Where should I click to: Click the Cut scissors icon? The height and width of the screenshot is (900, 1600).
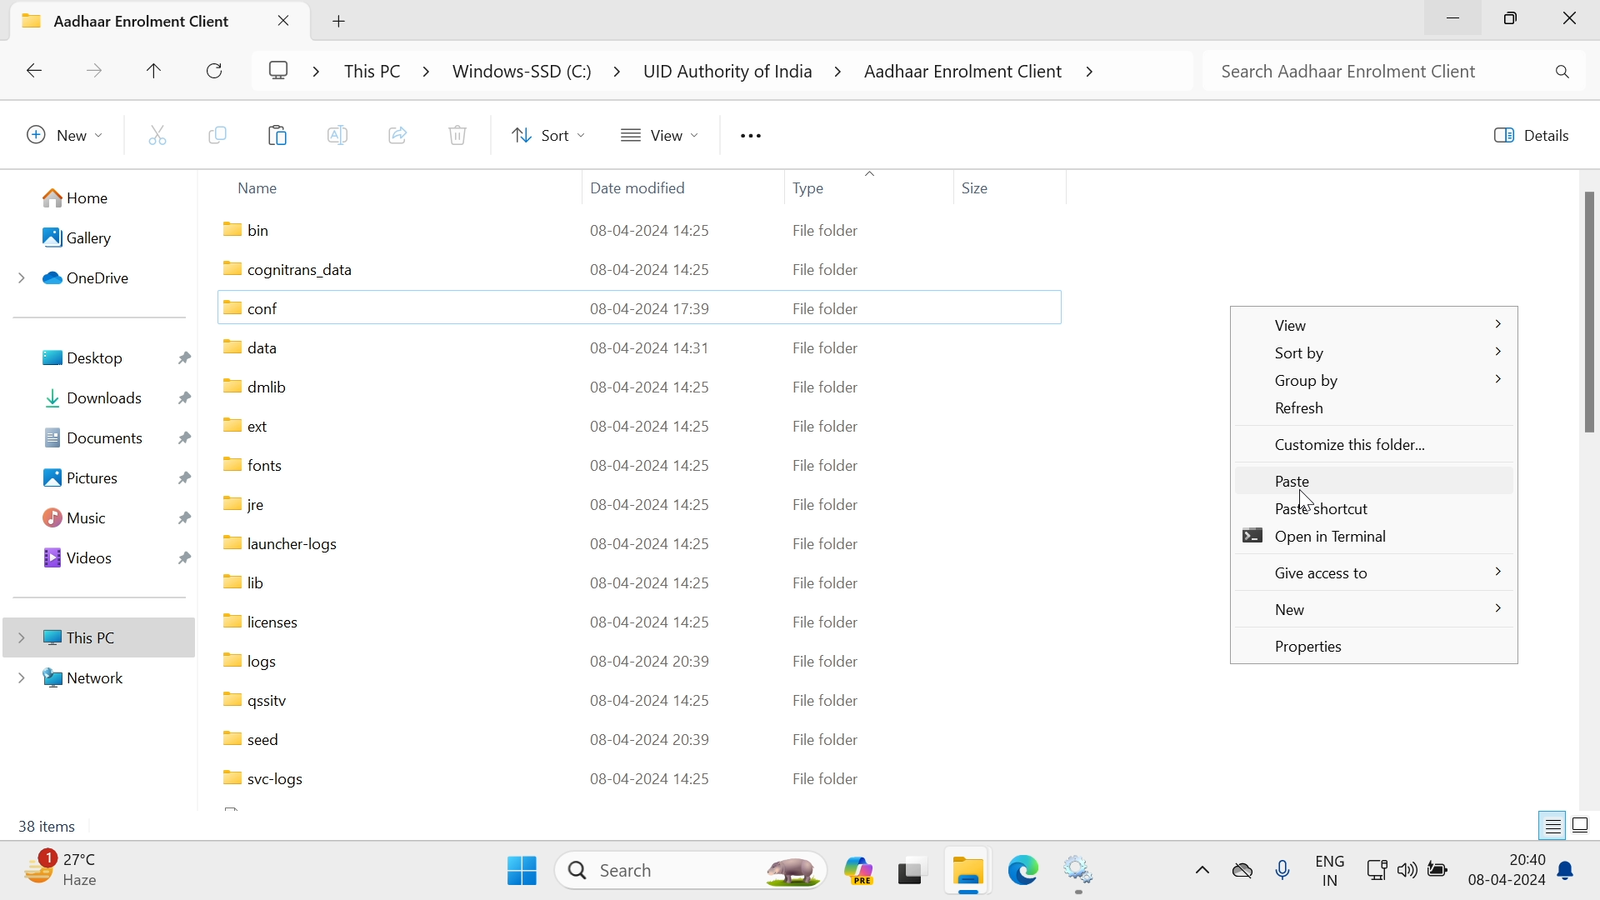click(157, 135)
